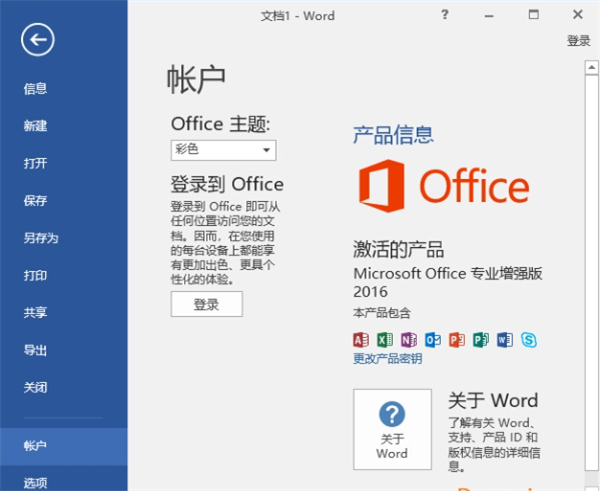Open the 打印 page
Image resolution: width=600 pixels, height=491 pixels.
(x=35, y=276)
